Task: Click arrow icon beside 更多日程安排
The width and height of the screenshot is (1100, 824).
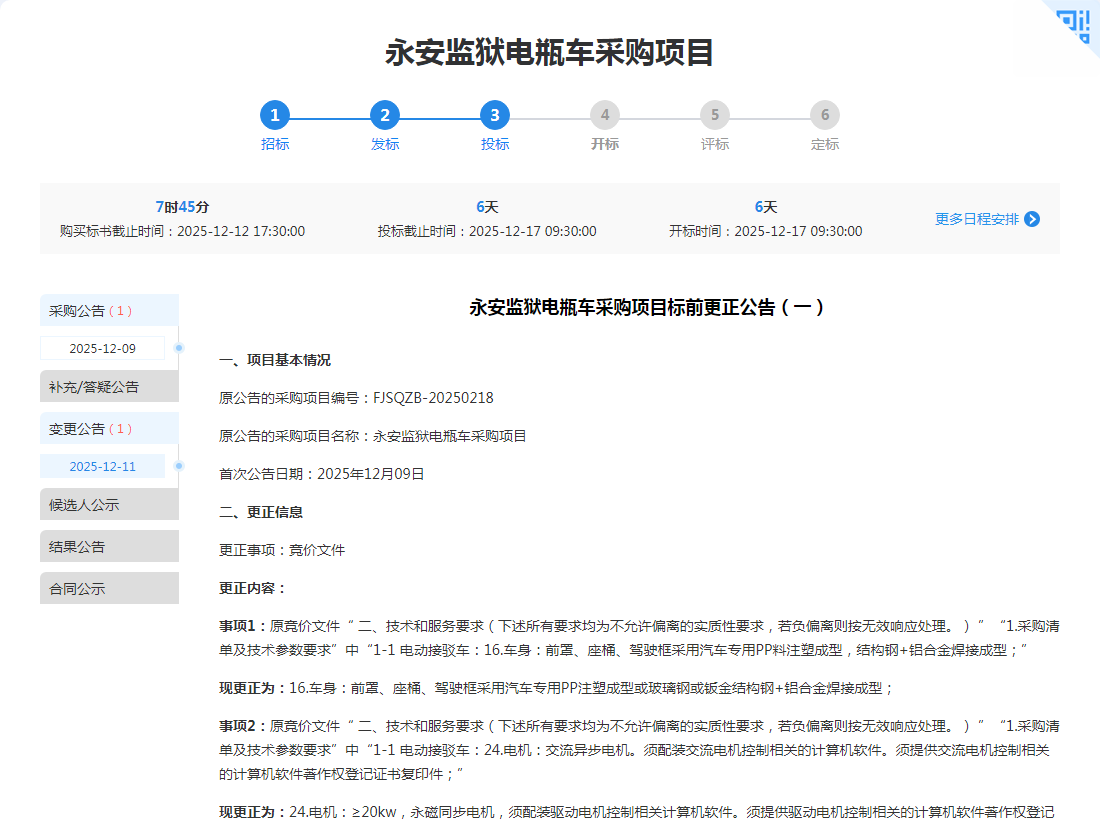Action: (x=1032, y=219)
